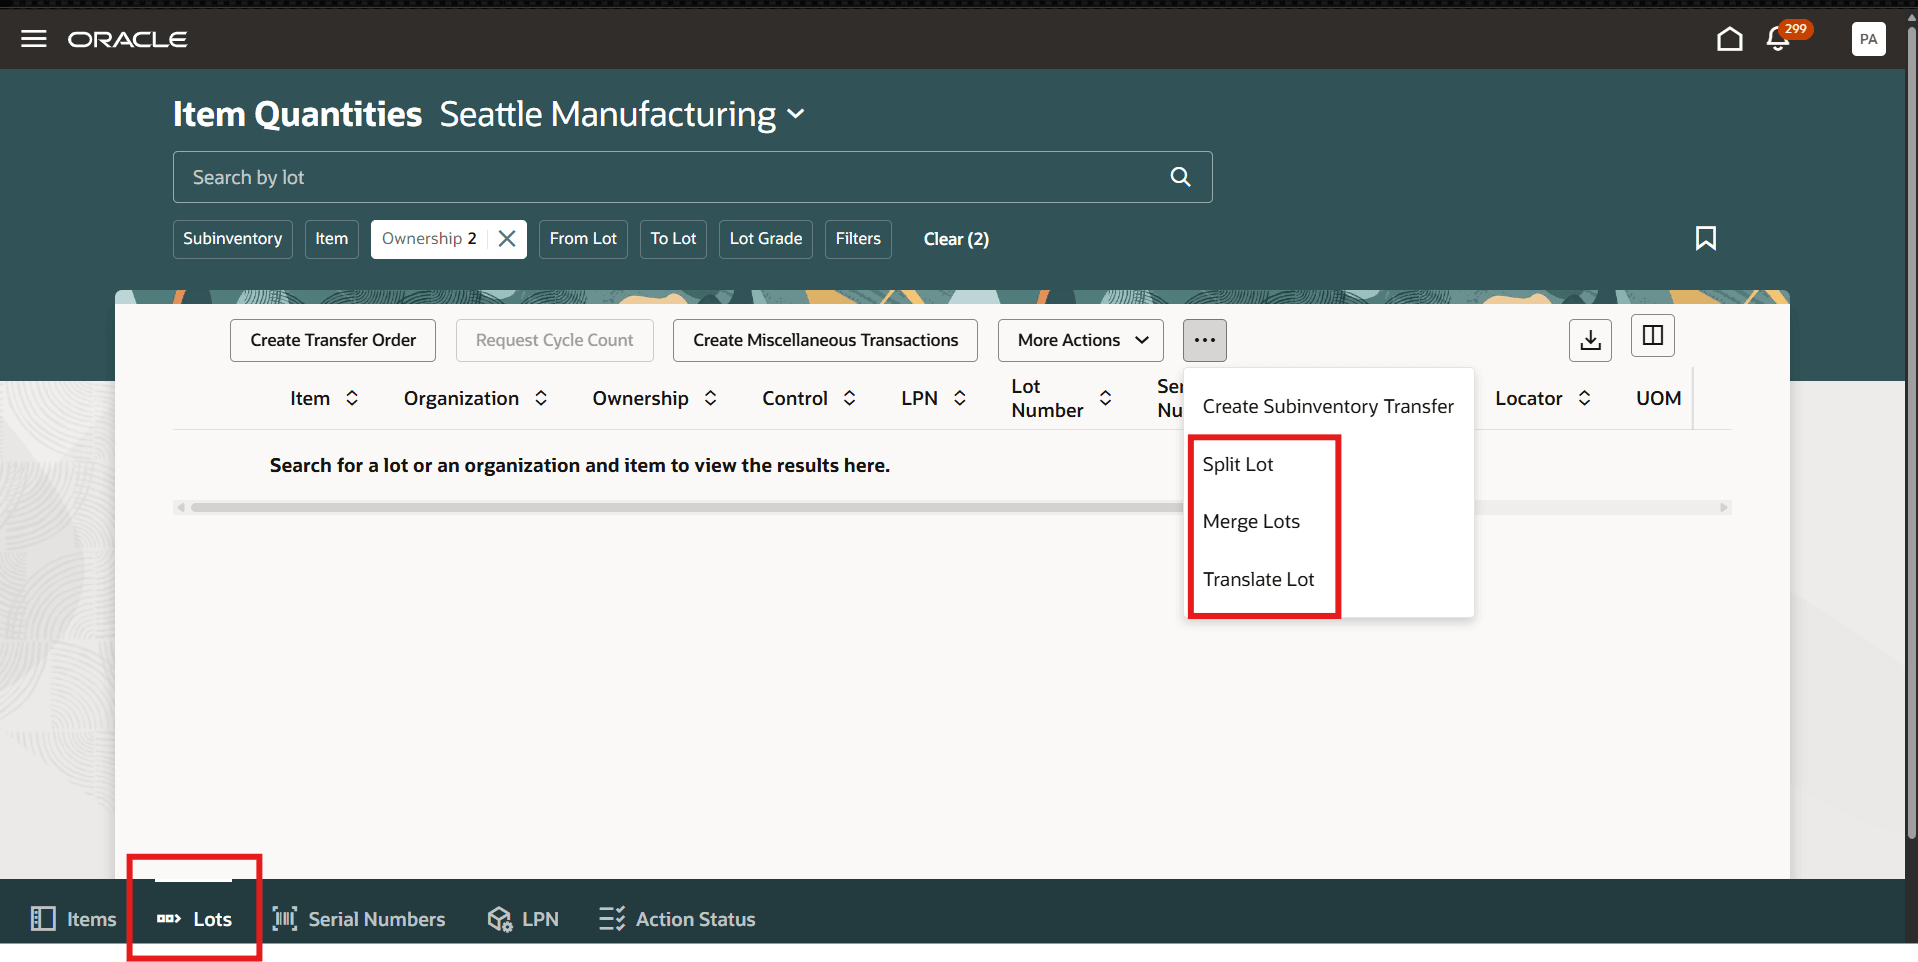Viewport: 1918px width, 962px height.
Task: Click the Search by lot field
Action: (692, 177)
